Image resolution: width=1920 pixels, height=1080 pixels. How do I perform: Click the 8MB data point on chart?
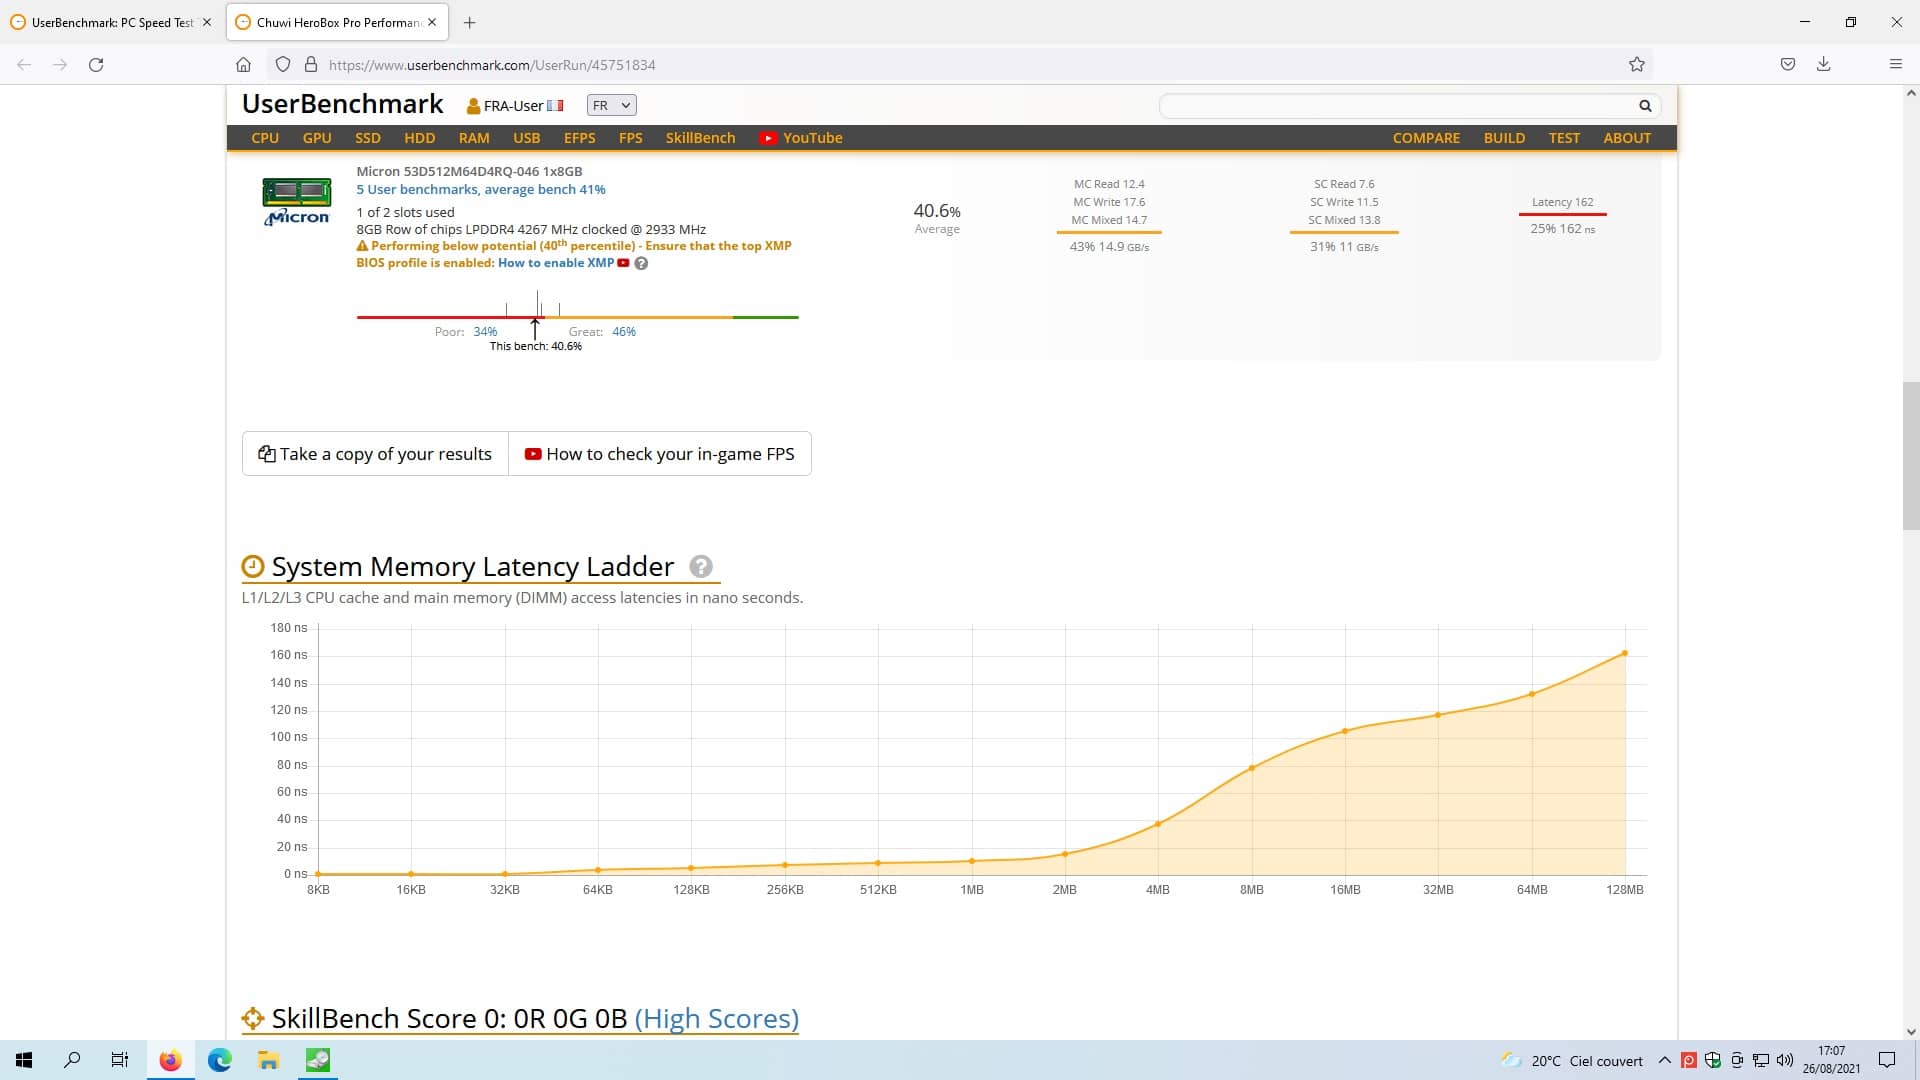(x=1252, y=768)
